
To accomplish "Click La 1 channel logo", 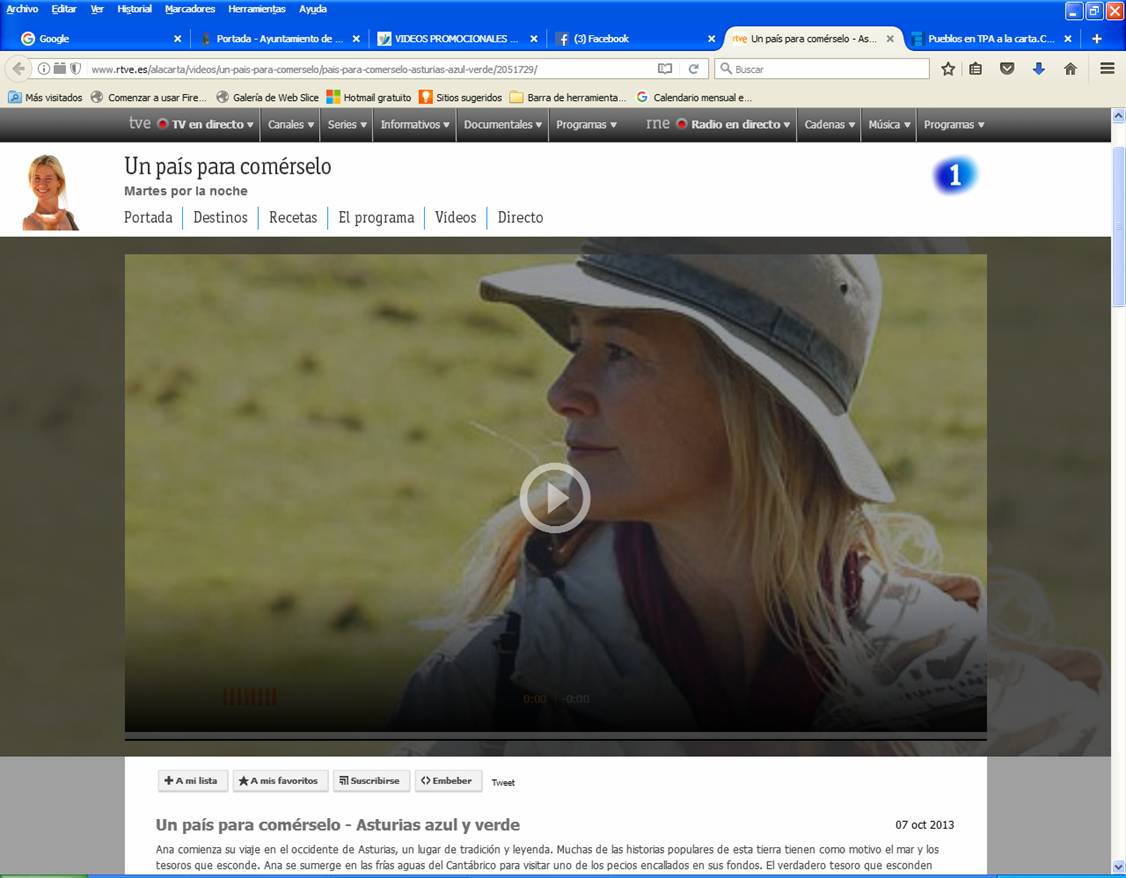I will (954, 175).
